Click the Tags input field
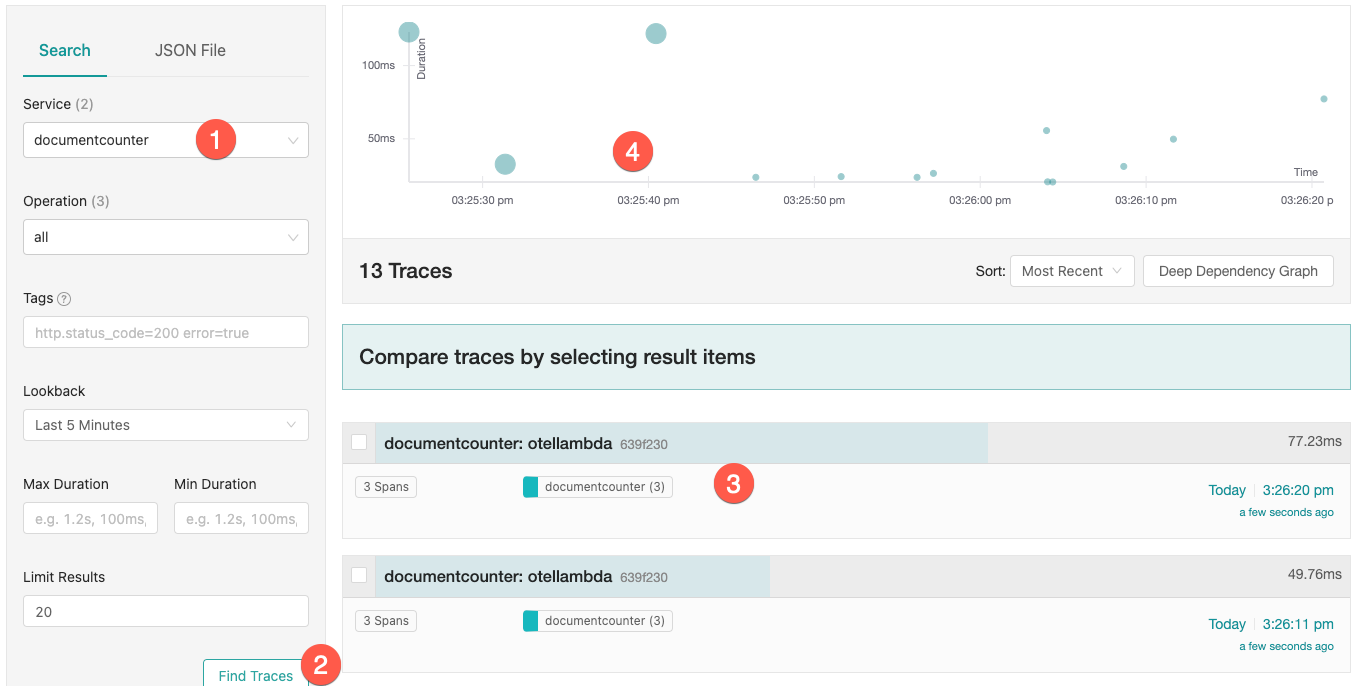Image resolution: width=1356 pixels, height=686 pixels. 166,333
